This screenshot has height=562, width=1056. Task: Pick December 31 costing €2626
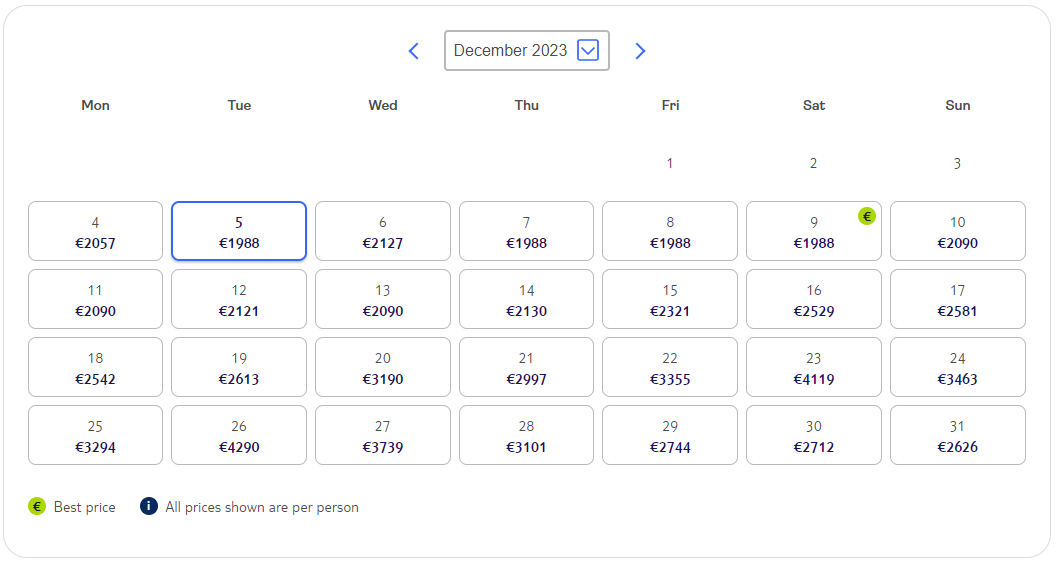click(958, 435)
